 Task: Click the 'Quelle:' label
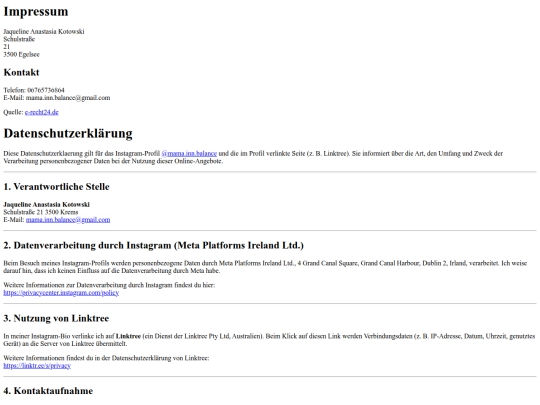tap(13, 112)
